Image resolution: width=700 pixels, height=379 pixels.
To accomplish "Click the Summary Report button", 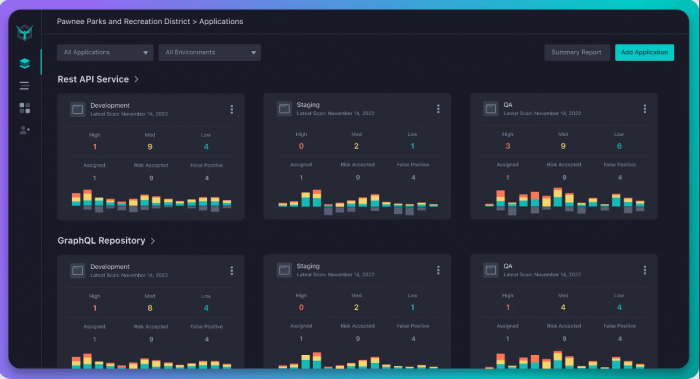I will coord(576,52).
